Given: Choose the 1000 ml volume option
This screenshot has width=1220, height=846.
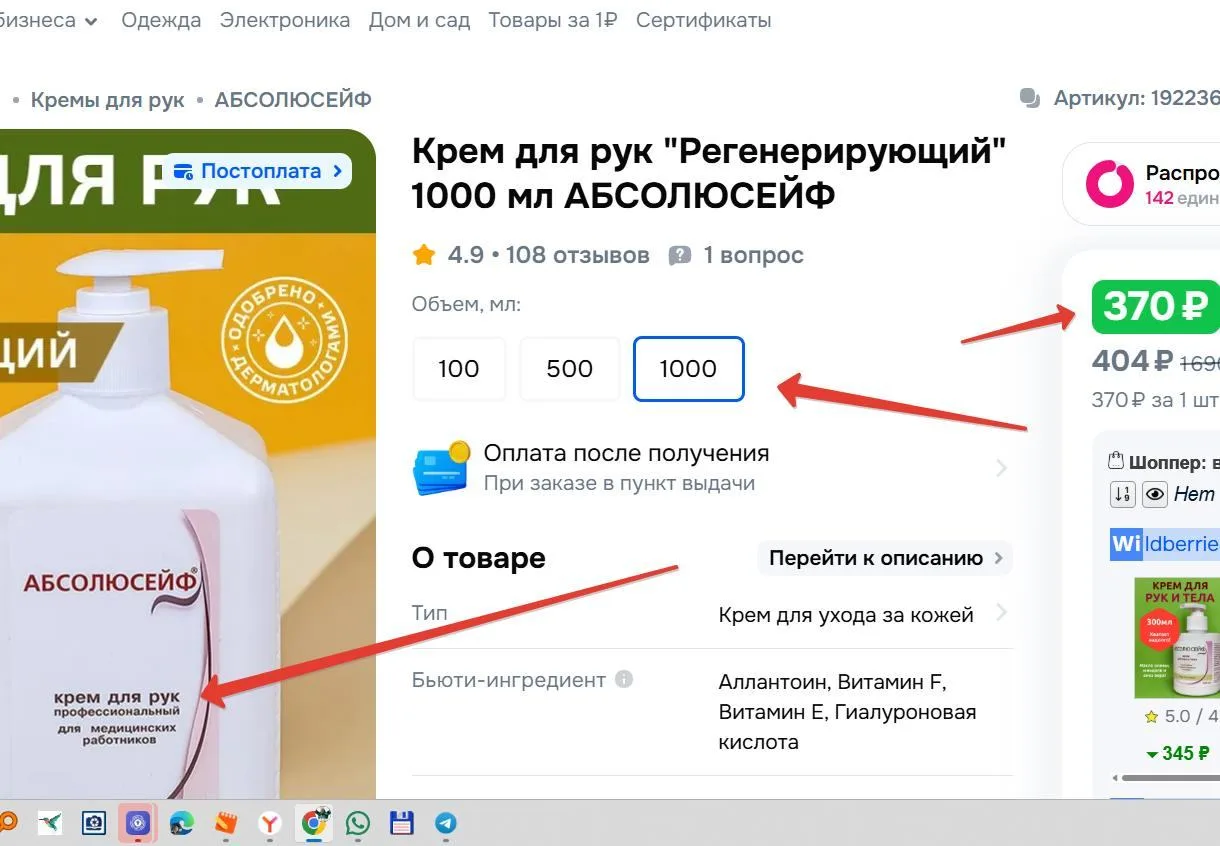Looking at the screenshot, I should (688, 369).
